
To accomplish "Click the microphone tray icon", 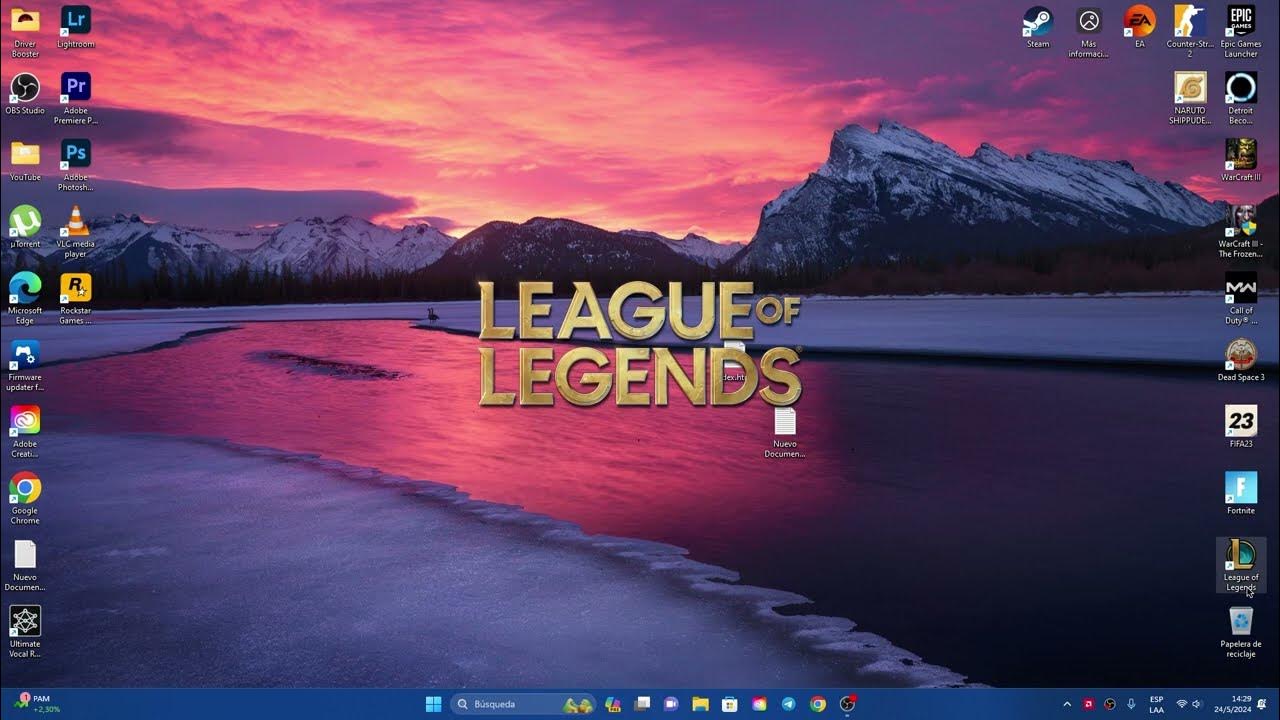I will point(1131,704).
